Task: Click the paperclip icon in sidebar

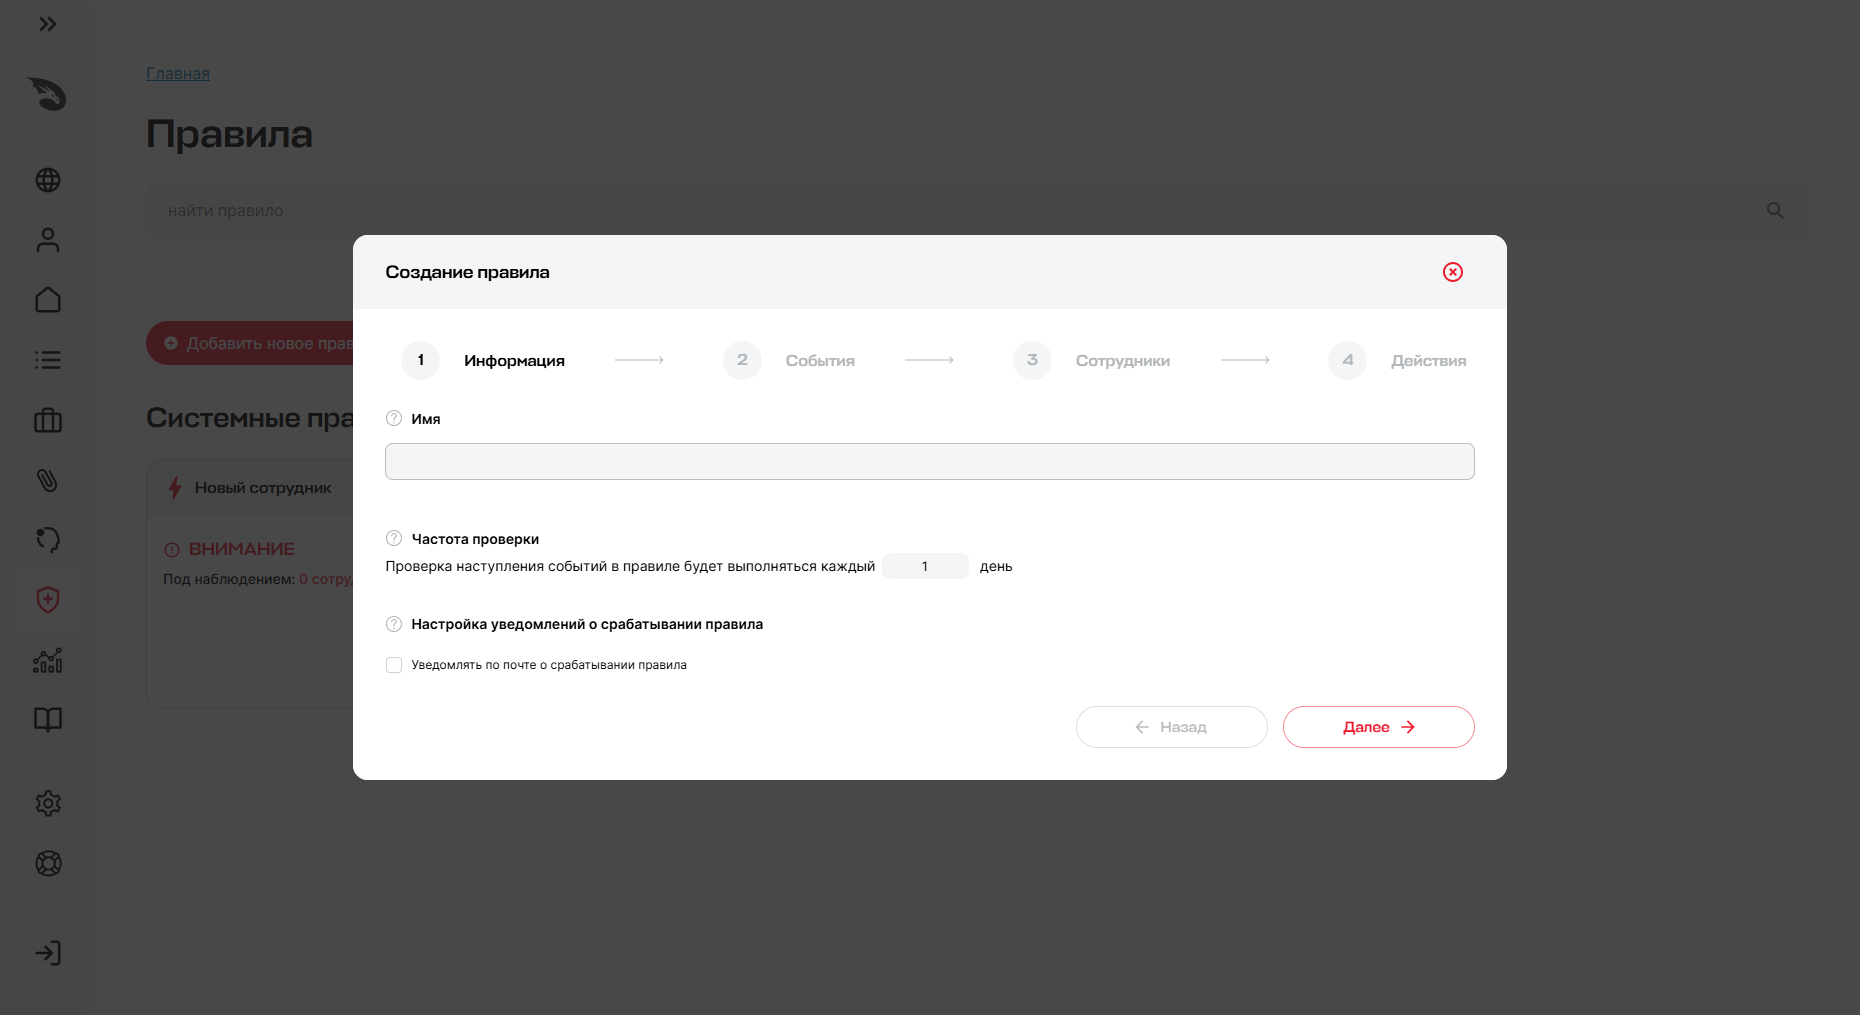Action: pos(48,480)
